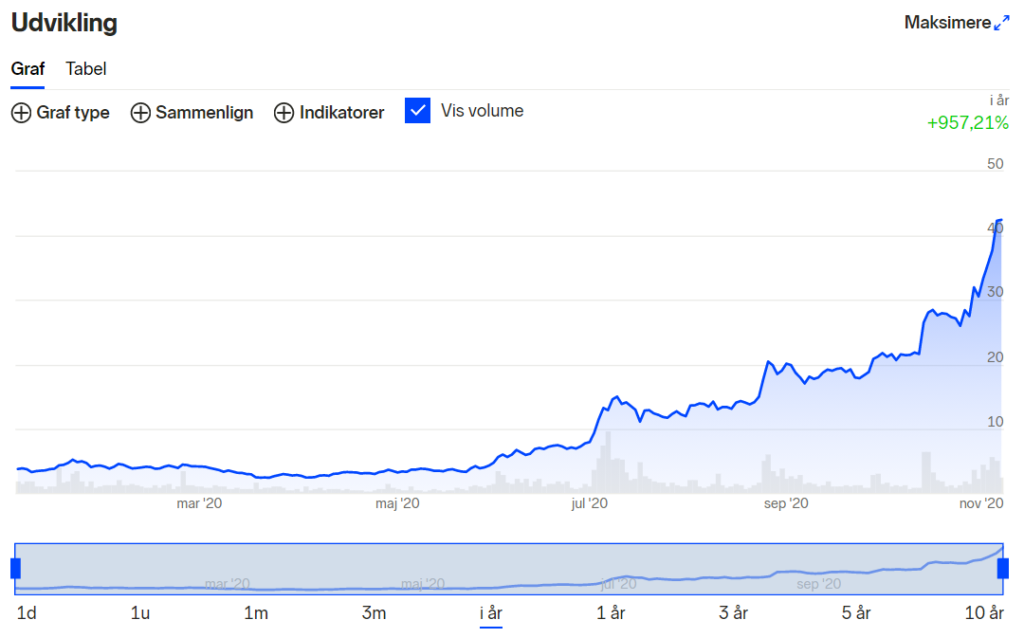
Task: Click the nov '20 axis label
Action: tap(981, 503)
